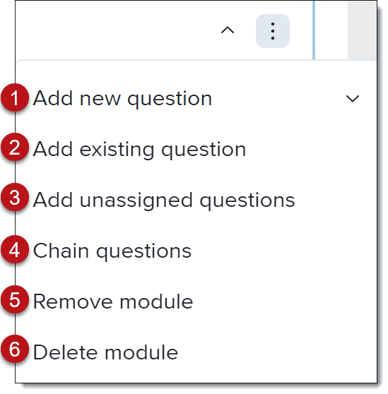388x394 pixels.
Task: Click the red number 4 callout badge
Action: pos(14,250)
